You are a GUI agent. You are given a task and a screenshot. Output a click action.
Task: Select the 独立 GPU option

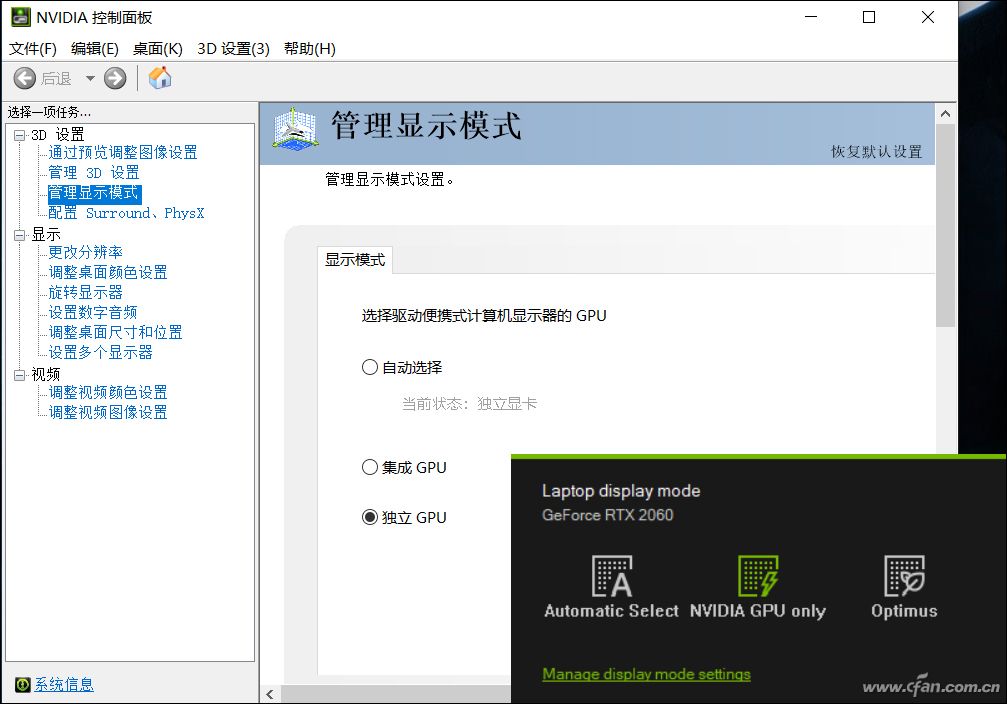point(369,517)
